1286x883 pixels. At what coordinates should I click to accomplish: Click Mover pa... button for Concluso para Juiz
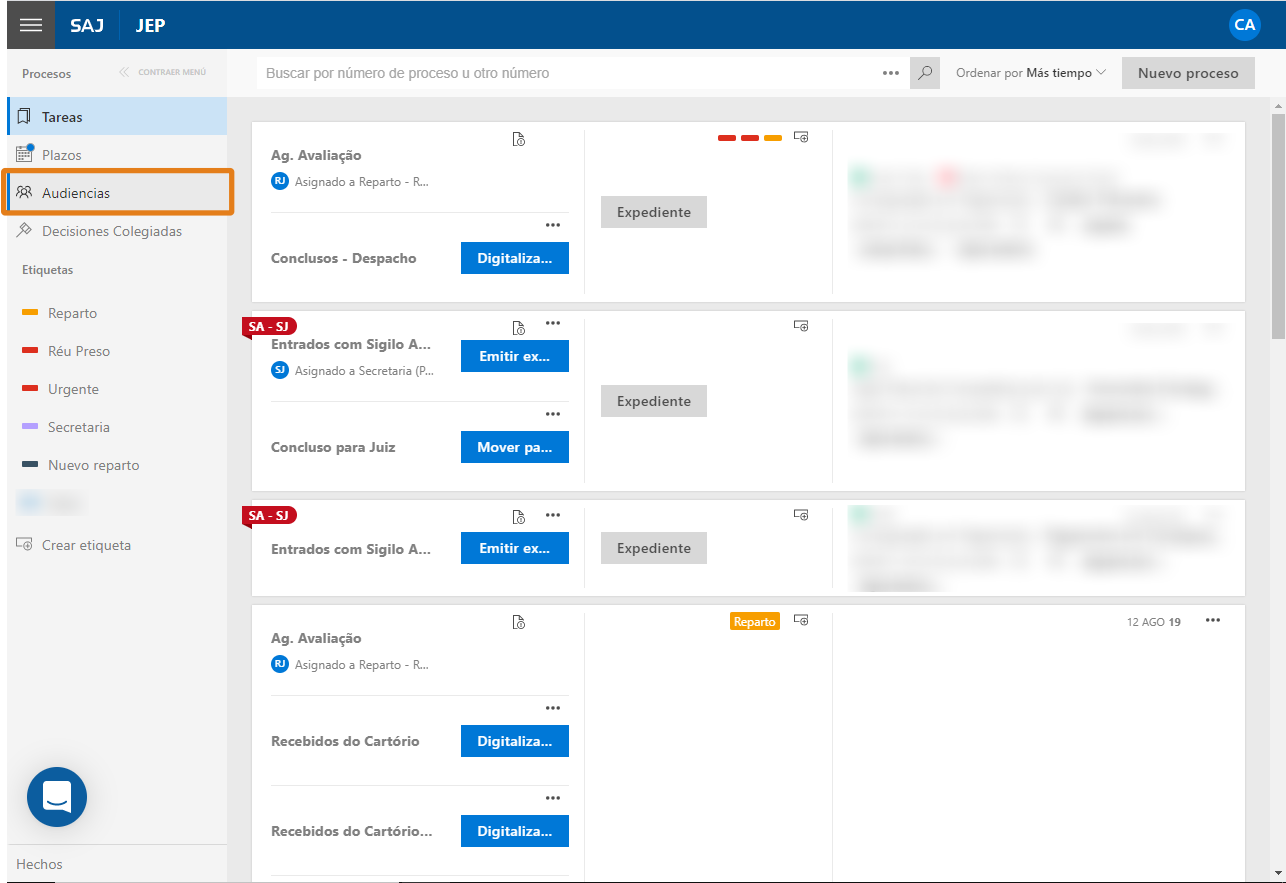click(x=515, y=447)
